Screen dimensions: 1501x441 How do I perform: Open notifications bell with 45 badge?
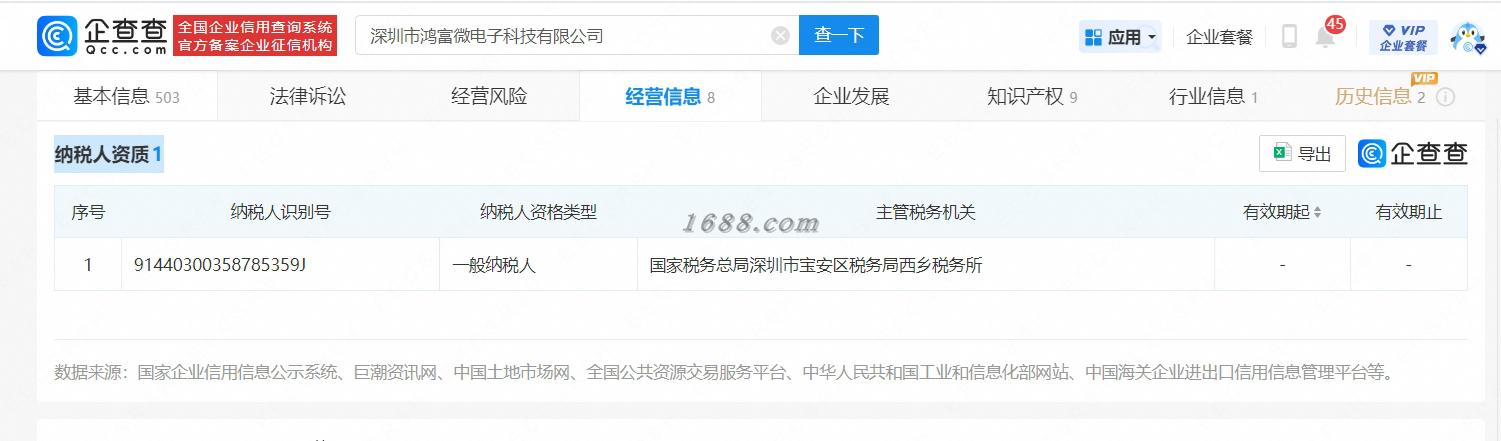click(1326, 36)
